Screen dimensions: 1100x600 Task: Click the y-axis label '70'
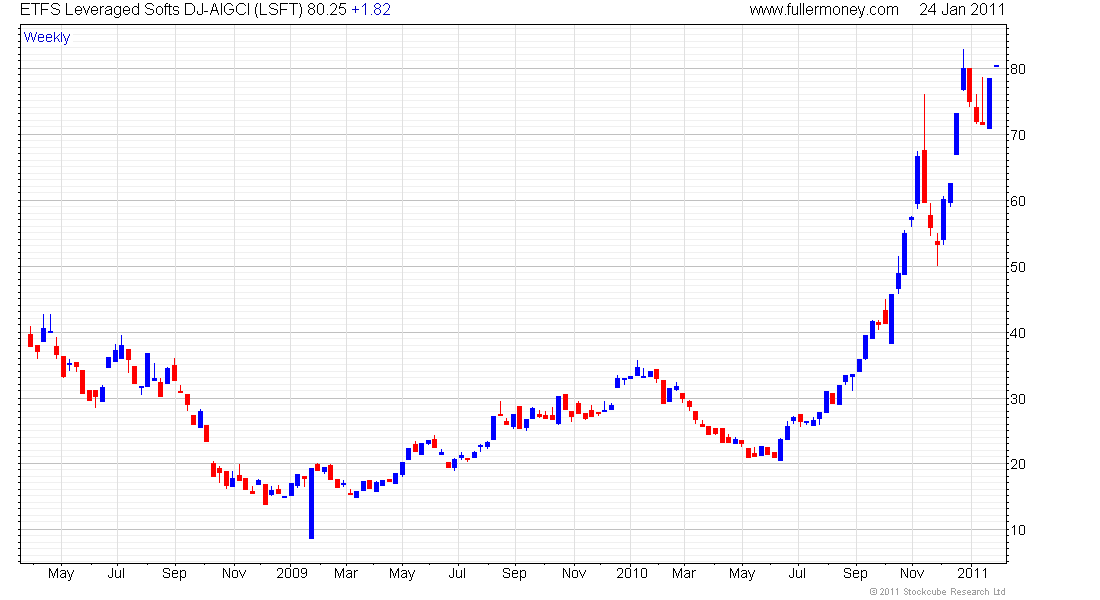[x=1017, y=135]
